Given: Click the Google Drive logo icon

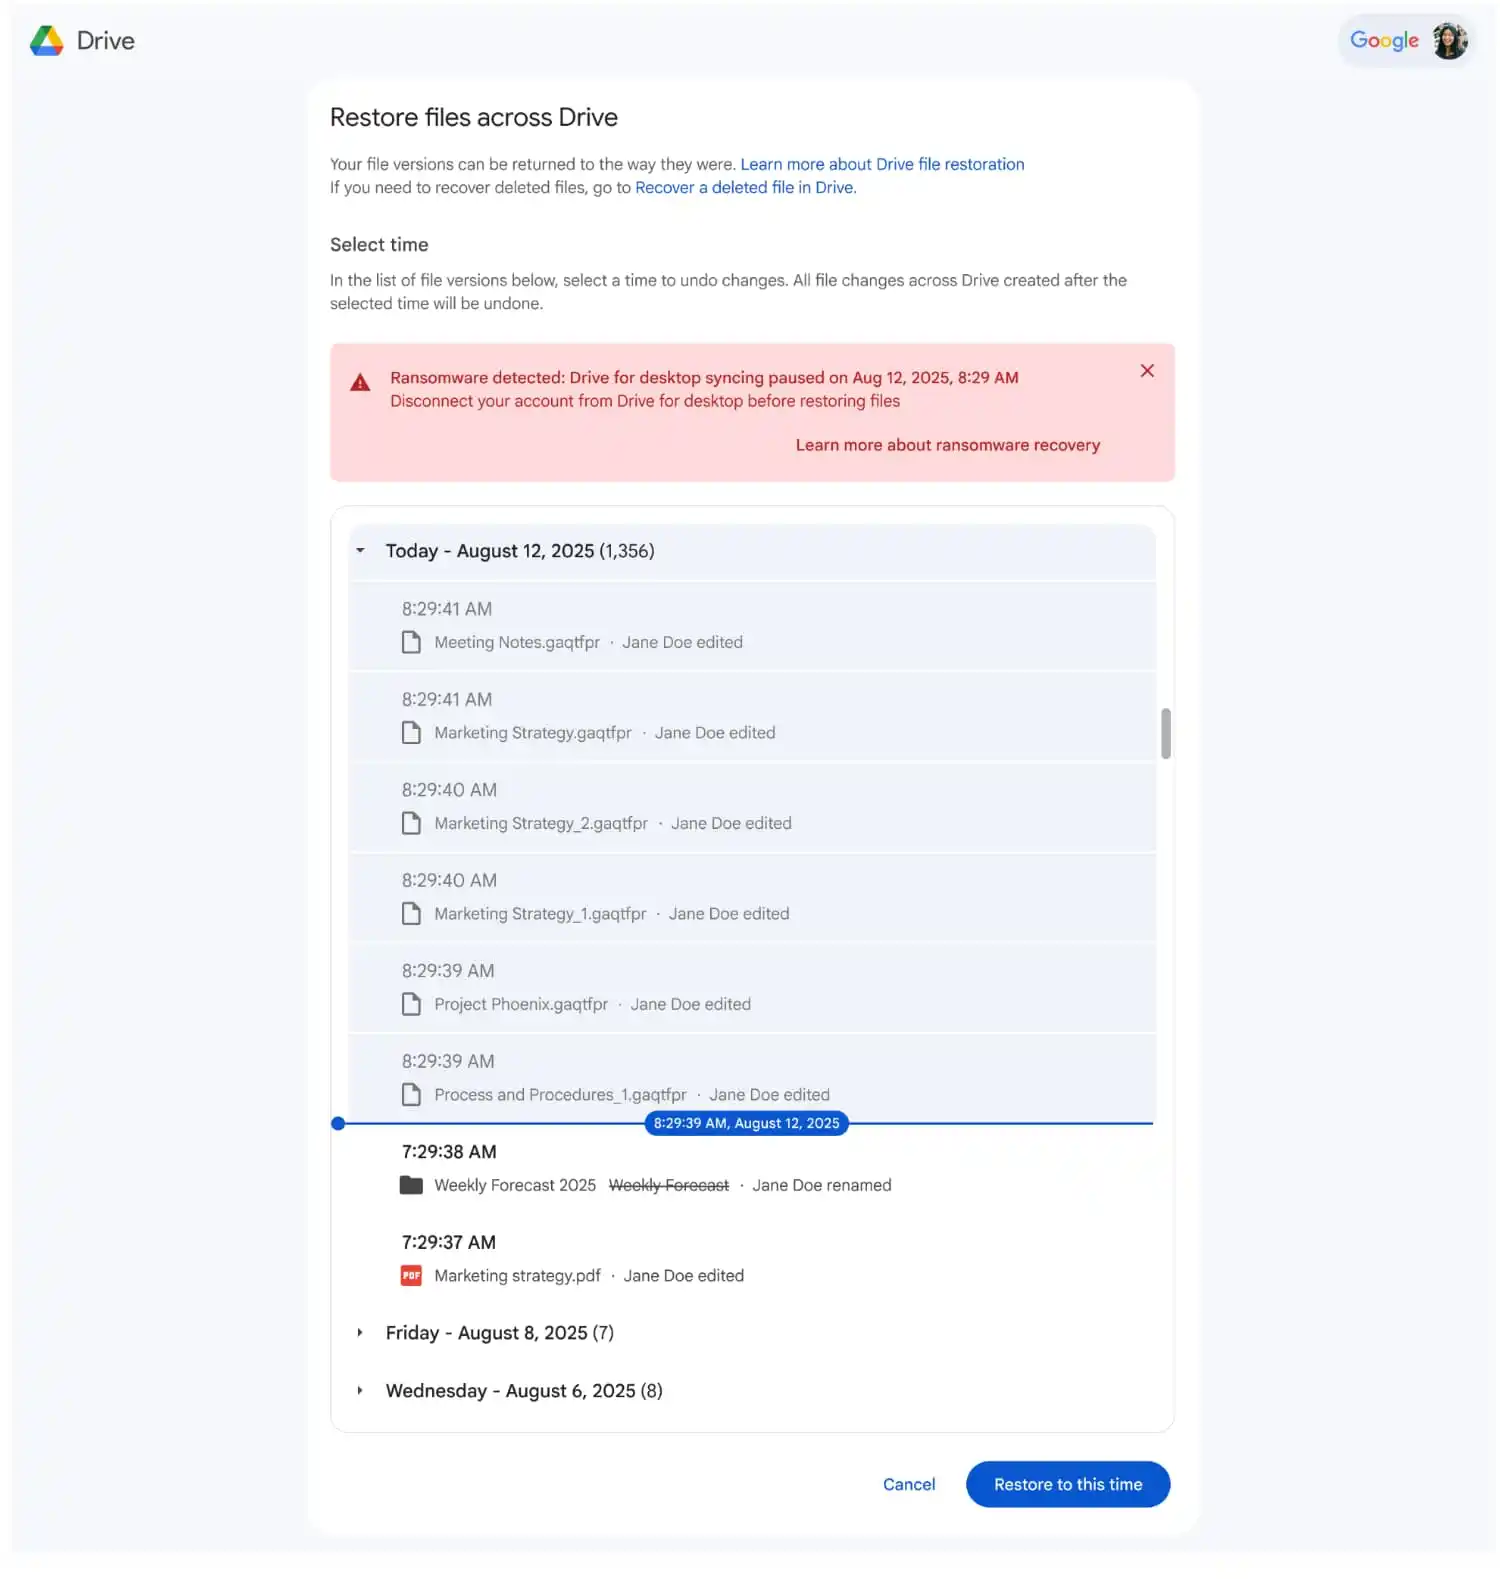Looking at the screenshot, I should pos(47,41).
